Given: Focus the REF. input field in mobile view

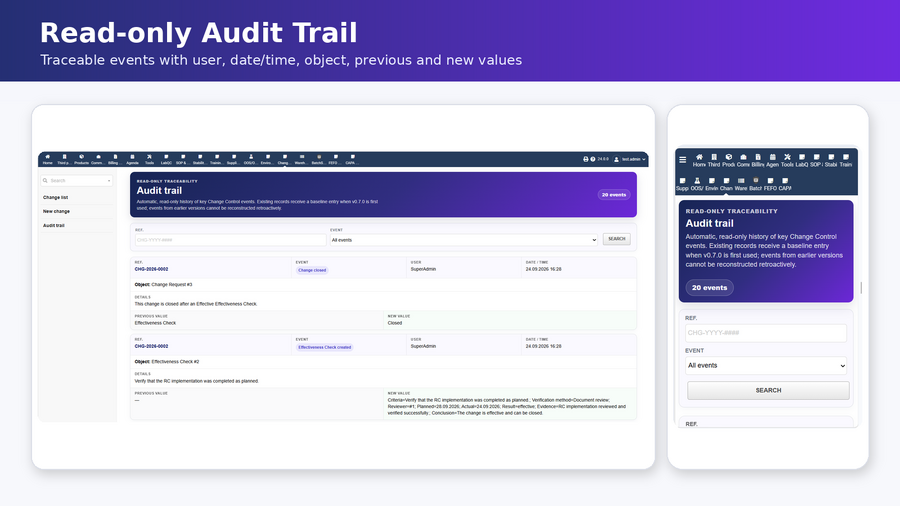Looking at the screenshot, I should [766, 333].
